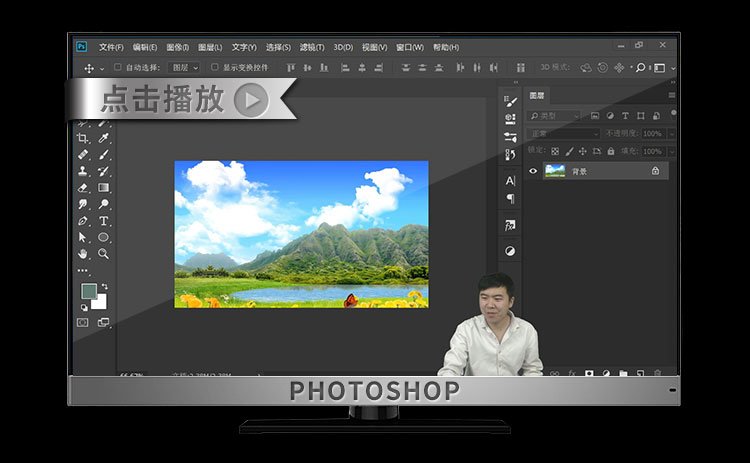750x463 pixels.
Task: Toggle smart object filter in Layers panel
Action: 656,116
